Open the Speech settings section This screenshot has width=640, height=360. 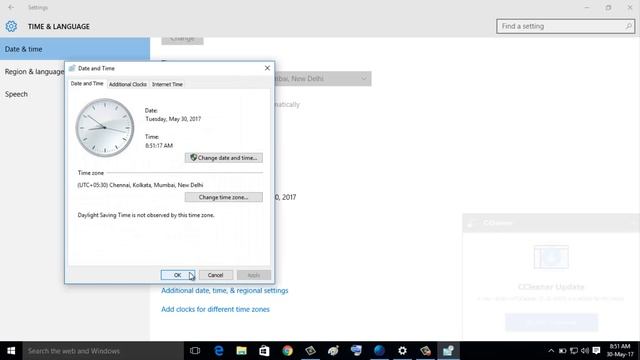[x=16, y=94]
